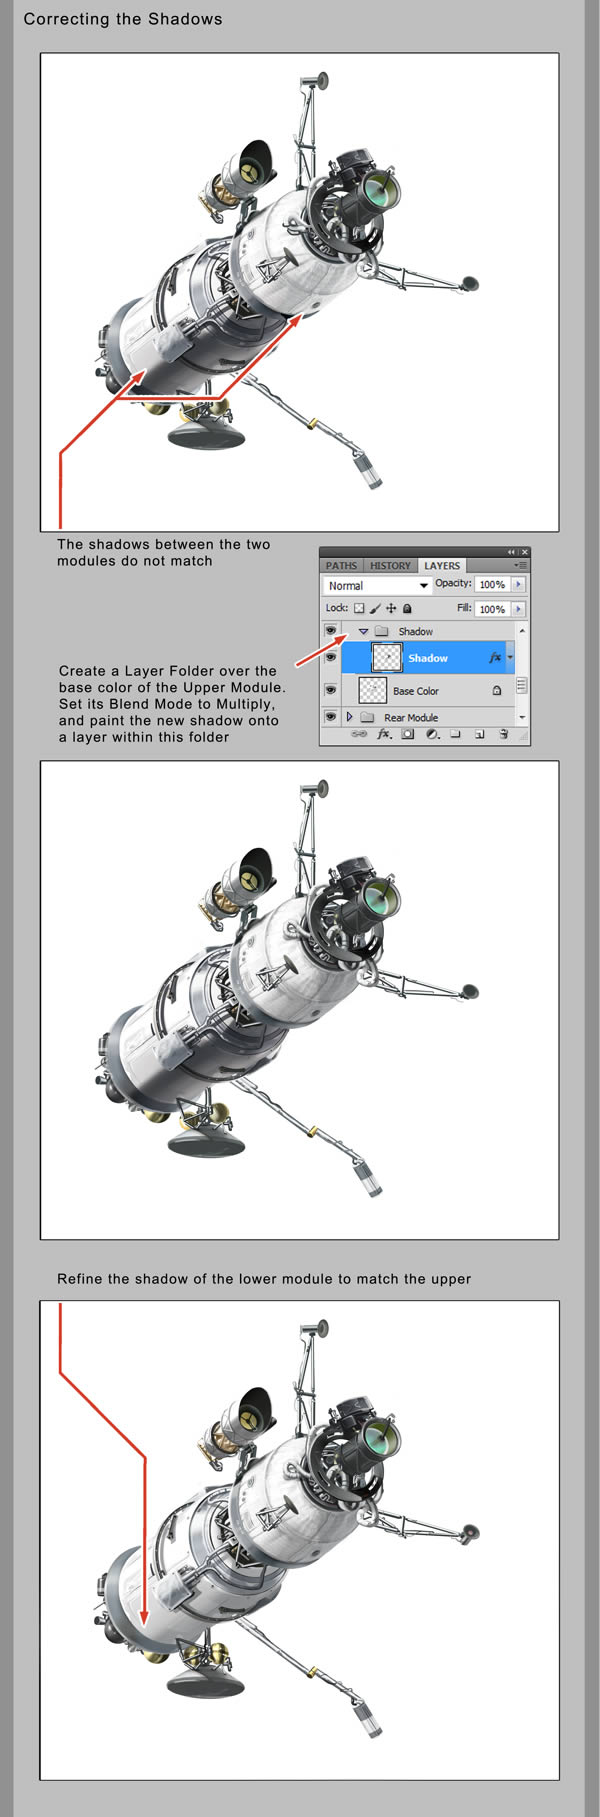The width and height of the screenshot is (600, 1817).
Task: Open the Fill slider arrow
Action: tap(518, 609)
